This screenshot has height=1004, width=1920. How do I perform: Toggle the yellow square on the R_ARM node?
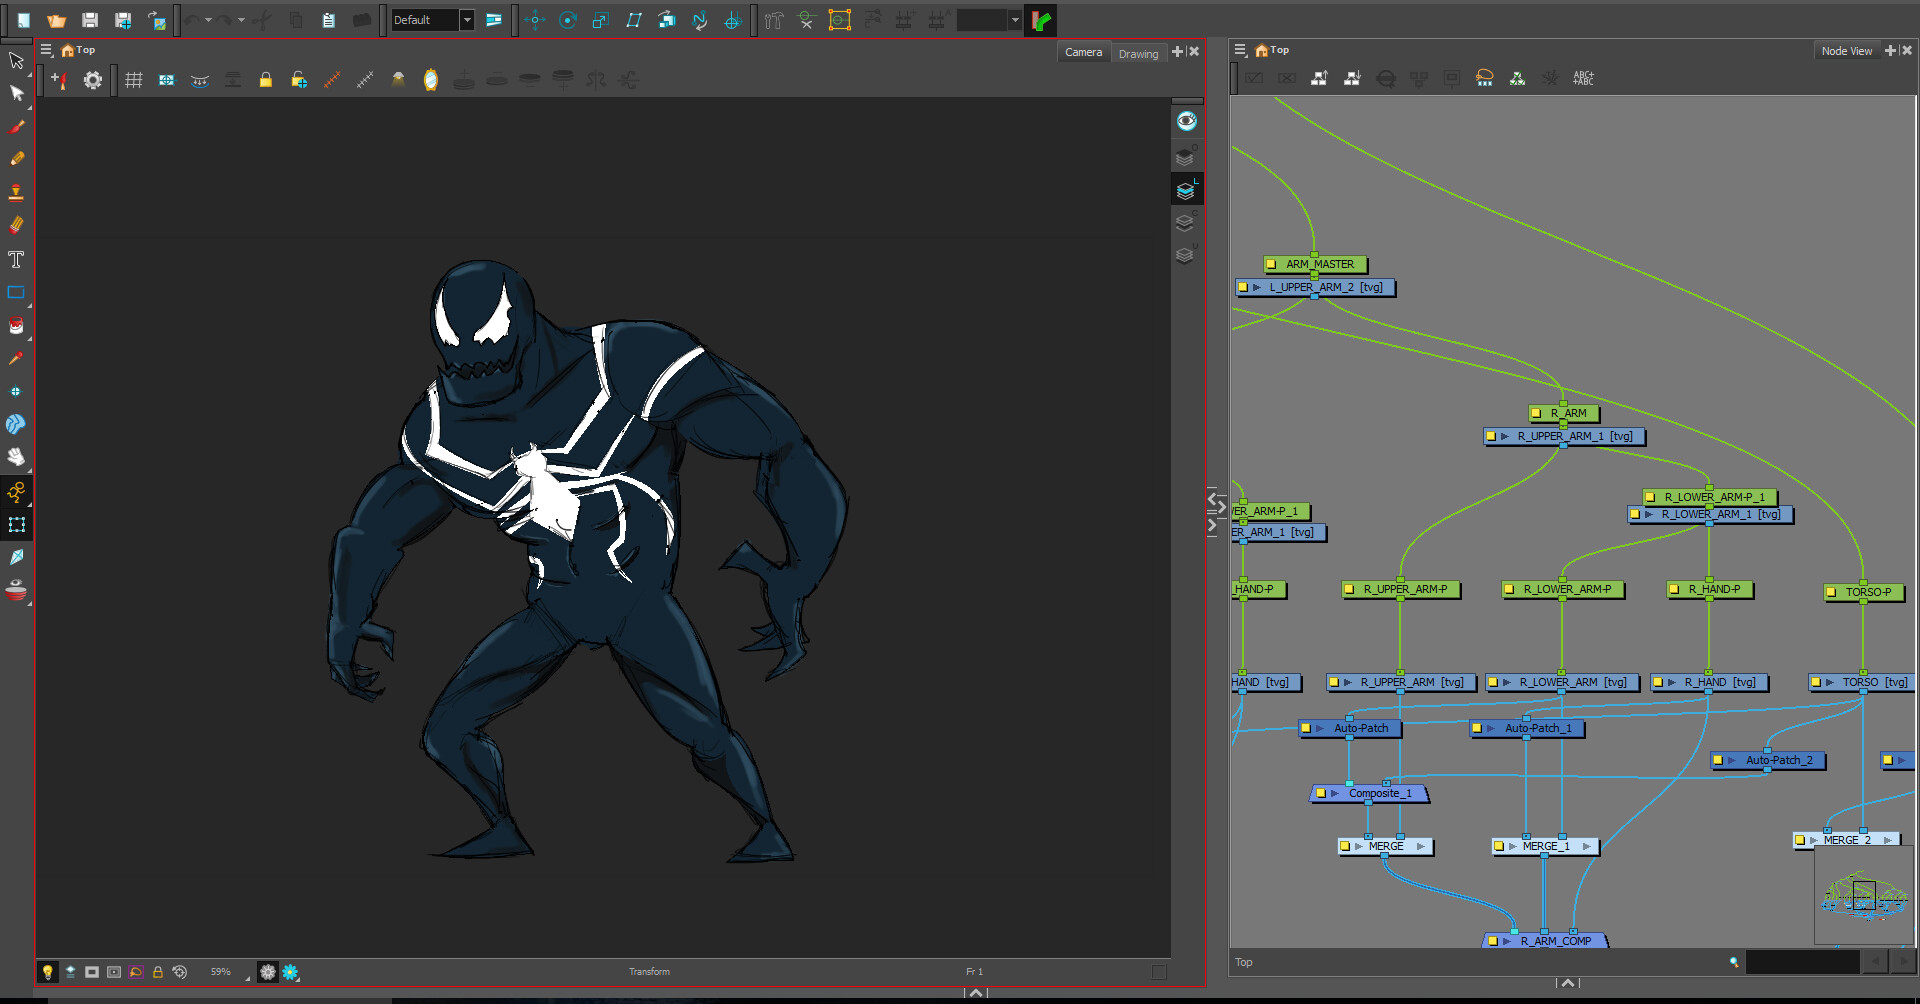1536,413
